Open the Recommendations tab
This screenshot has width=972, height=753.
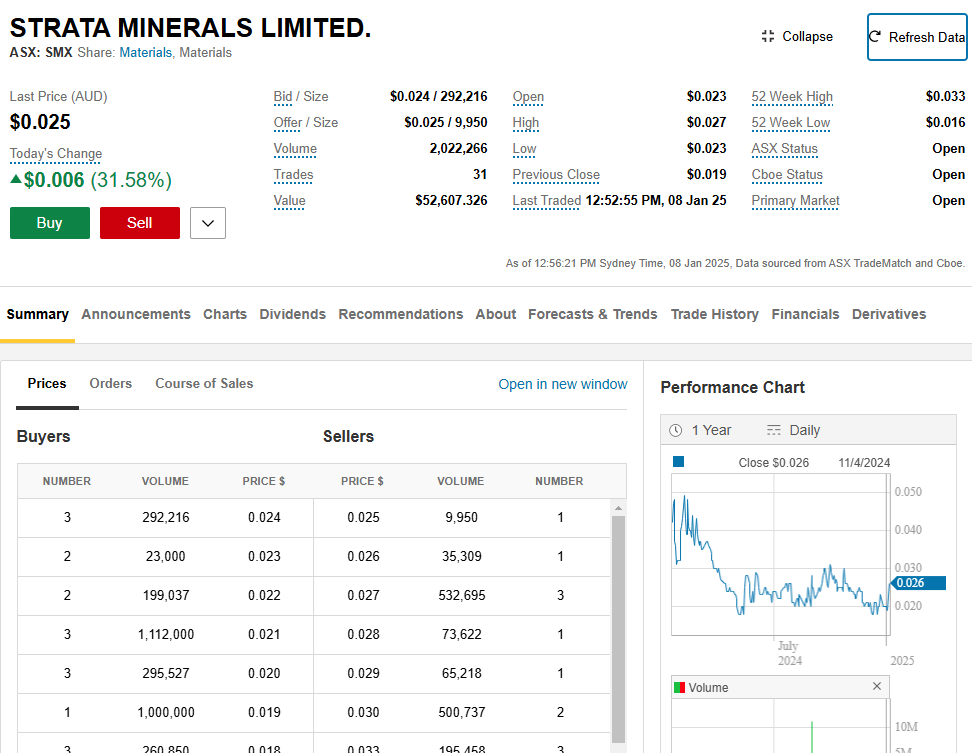(x=400, y=314)
